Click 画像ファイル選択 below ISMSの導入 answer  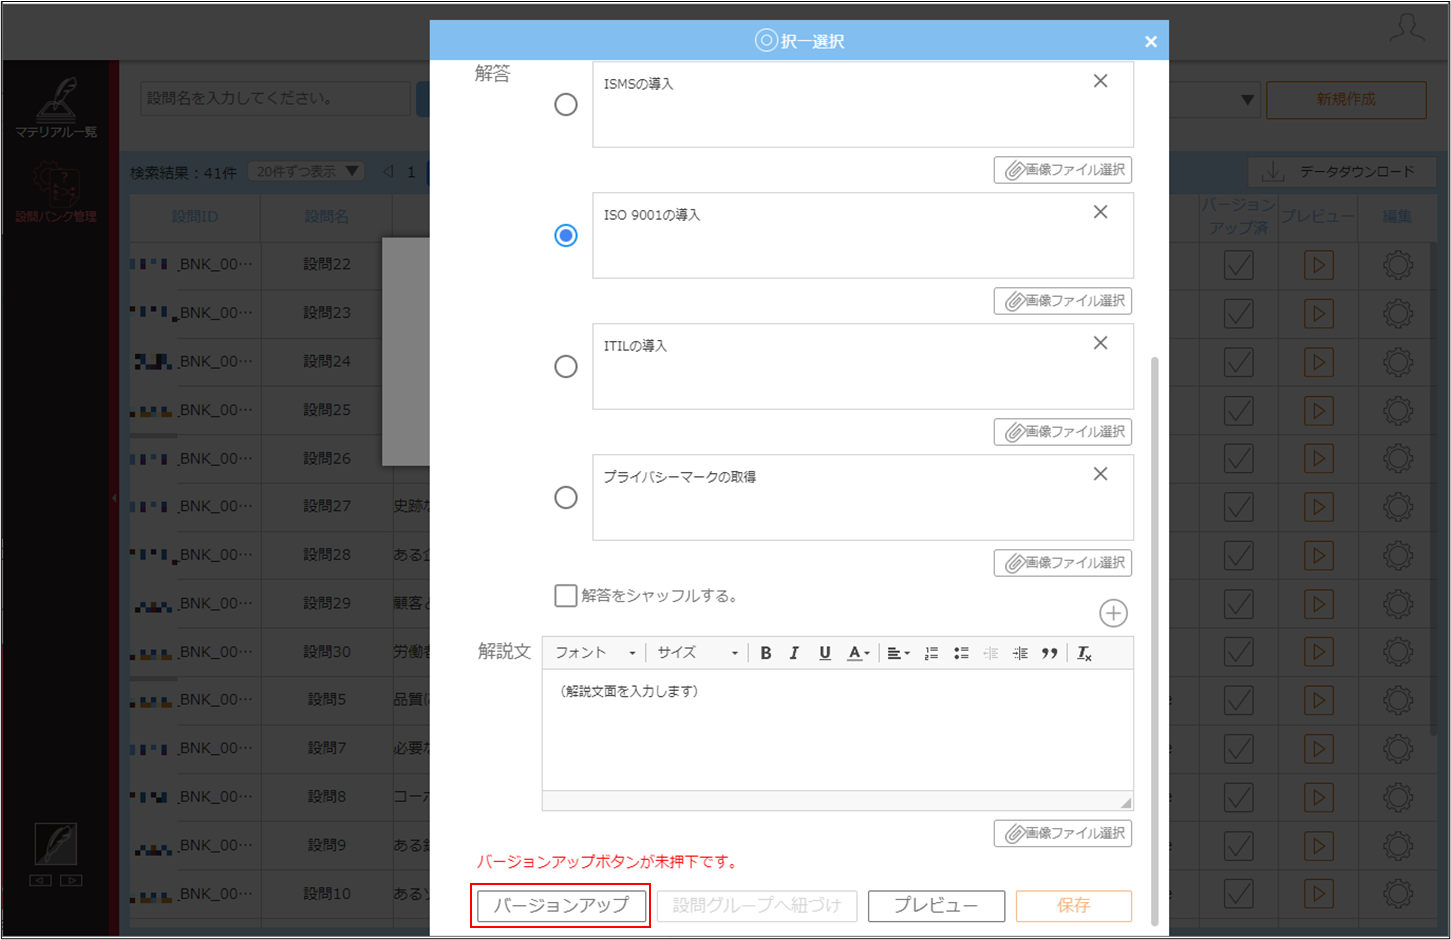tap(1063, 170)
